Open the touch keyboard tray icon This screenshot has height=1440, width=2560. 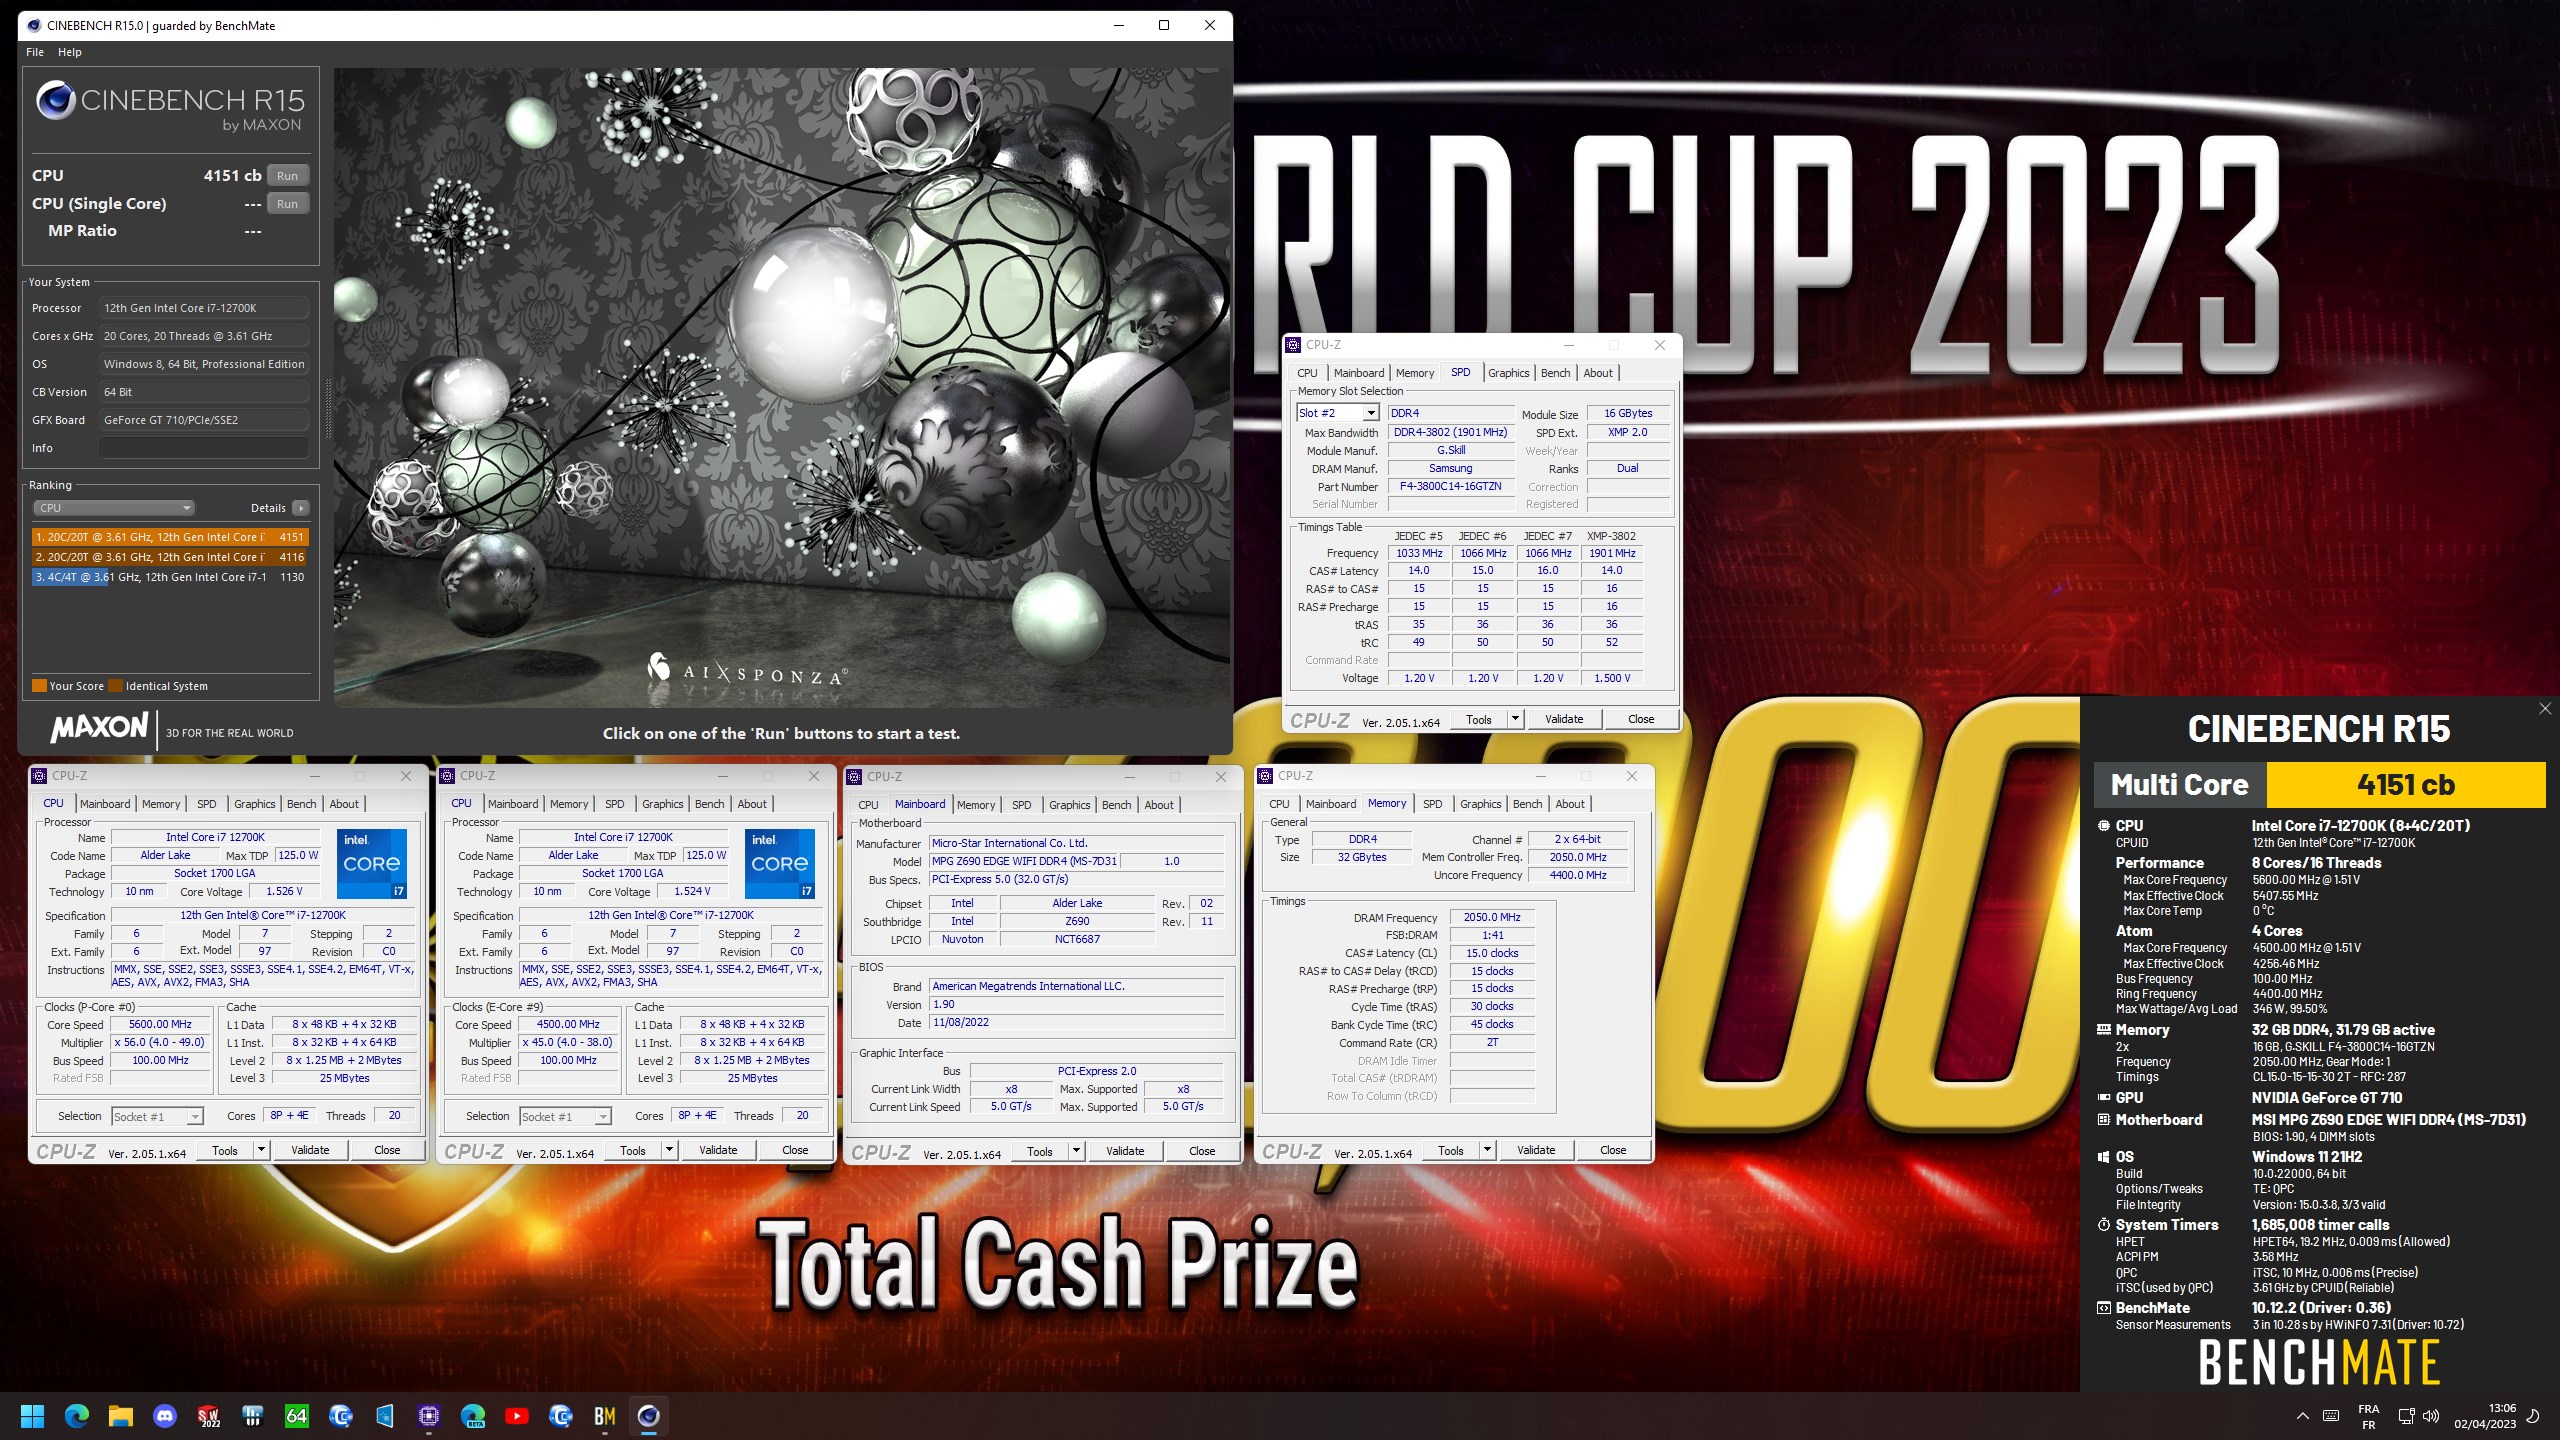coord(2331,1416)
